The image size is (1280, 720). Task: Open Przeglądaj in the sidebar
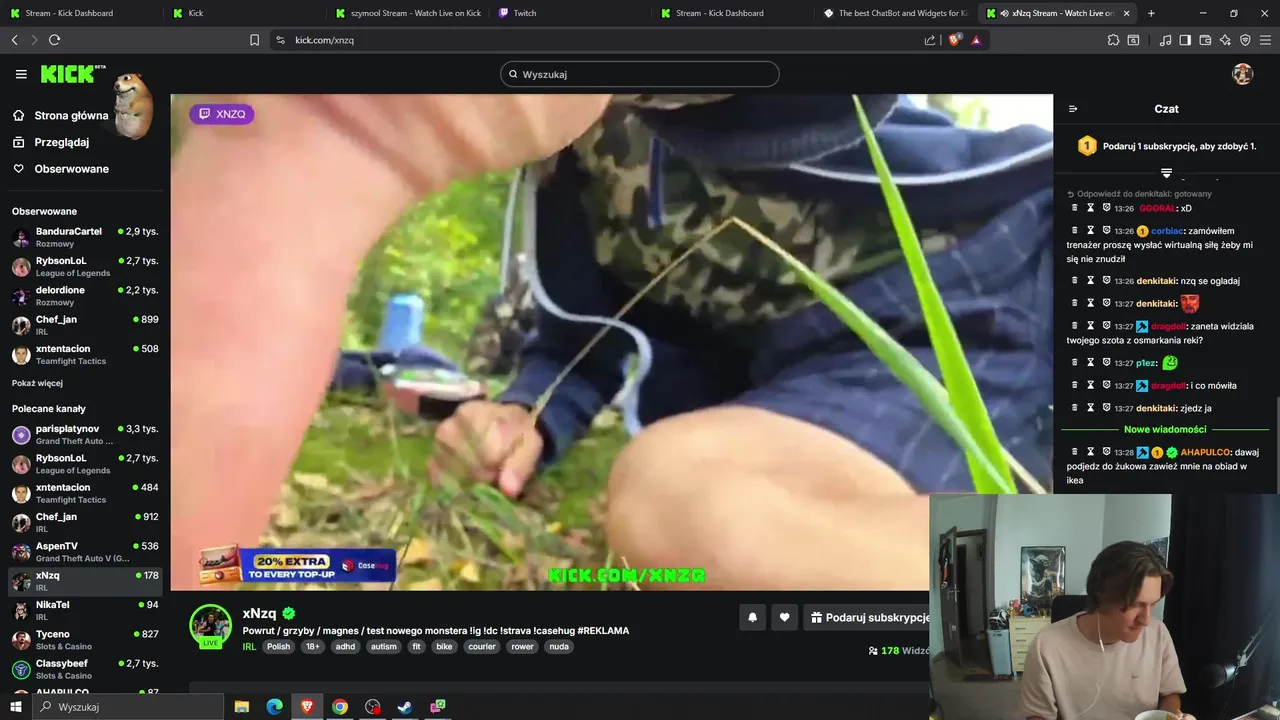61,142
